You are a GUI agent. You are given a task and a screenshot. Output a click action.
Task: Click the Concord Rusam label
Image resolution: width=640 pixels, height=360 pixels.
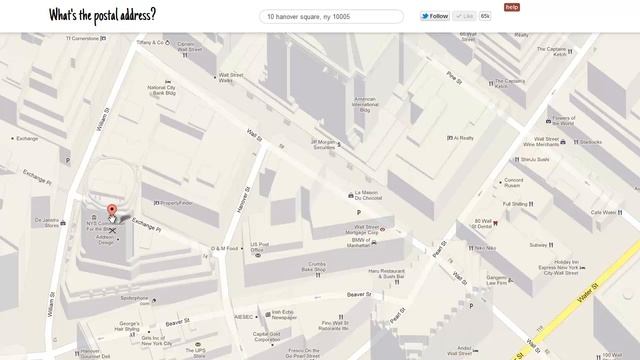(513, 182)
